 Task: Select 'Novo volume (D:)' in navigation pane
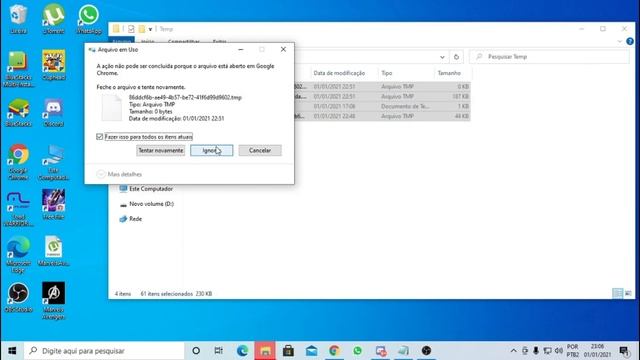(147, 204)
